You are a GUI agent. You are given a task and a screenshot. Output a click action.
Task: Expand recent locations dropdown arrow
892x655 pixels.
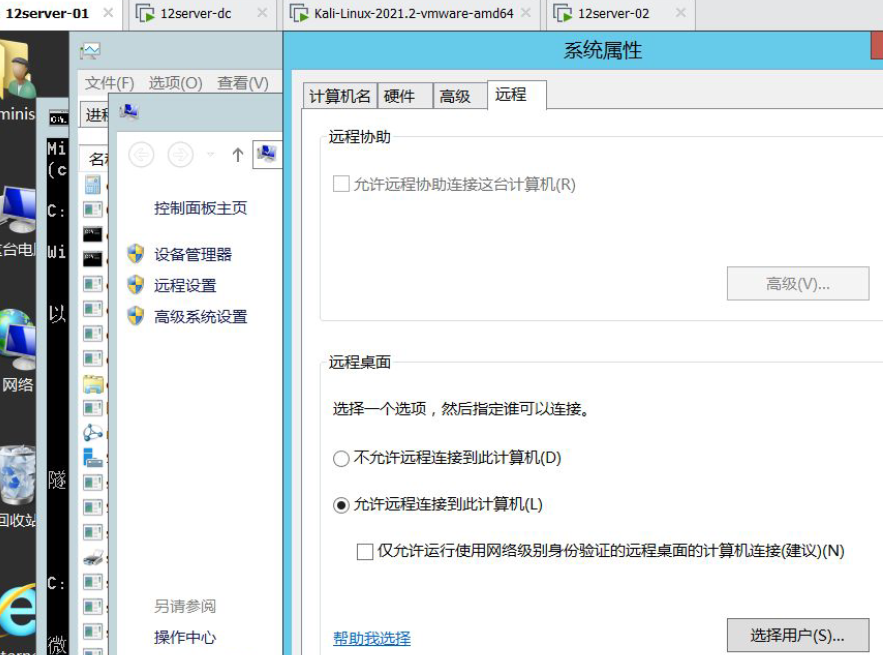(210, 155)
